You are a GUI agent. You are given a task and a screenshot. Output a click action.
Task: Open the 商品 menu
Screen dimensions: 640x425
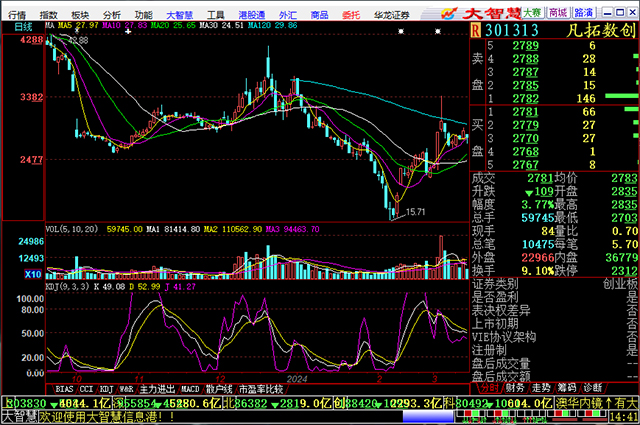click(319, 15)
